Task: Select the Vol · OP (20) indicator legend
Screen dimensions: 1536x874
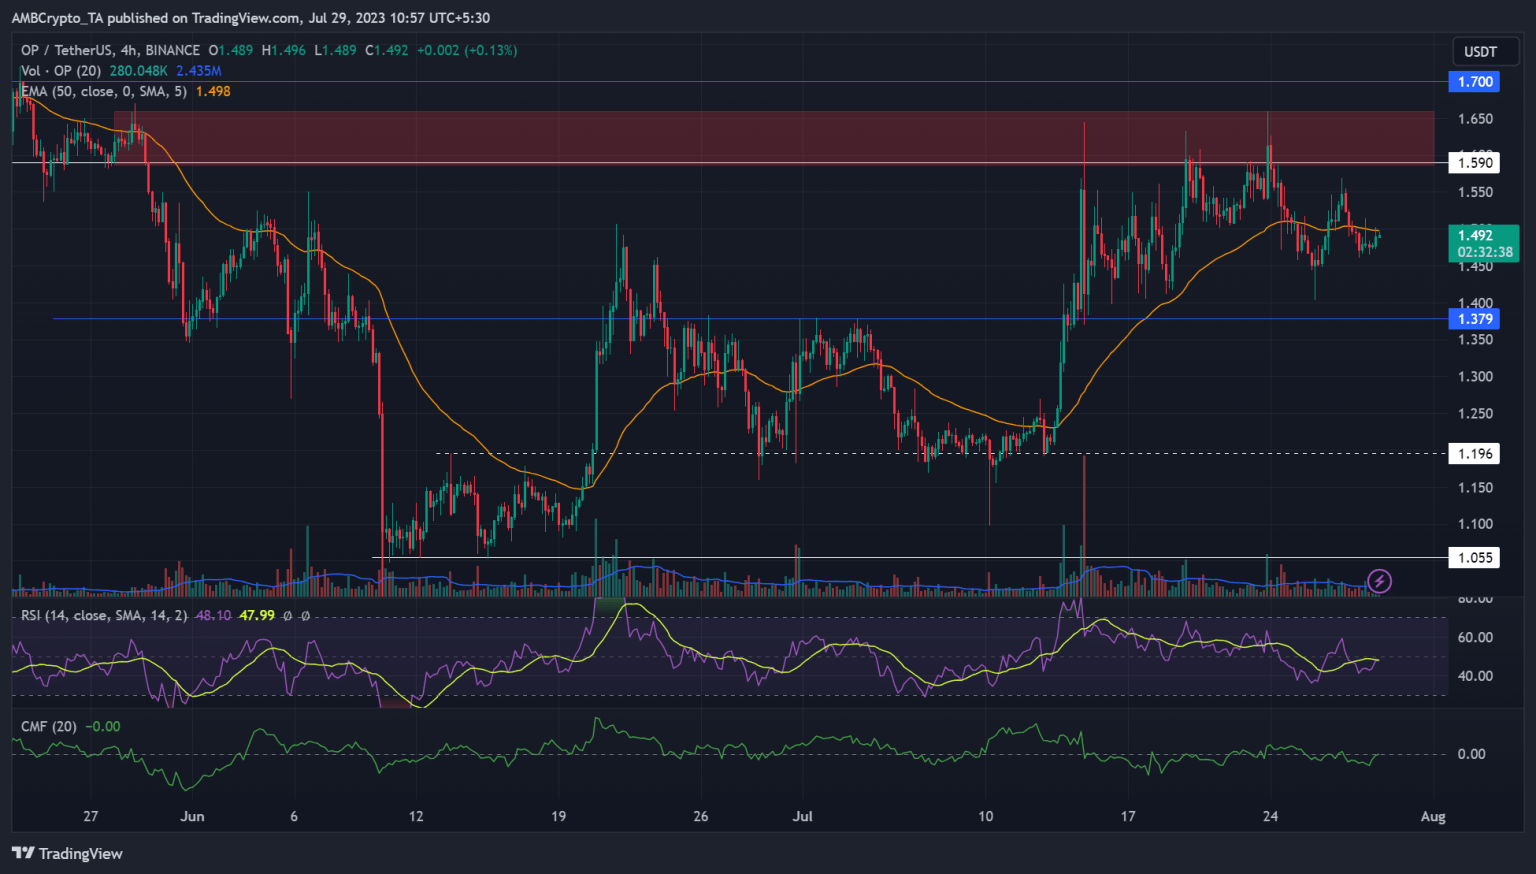Action: 61,71
